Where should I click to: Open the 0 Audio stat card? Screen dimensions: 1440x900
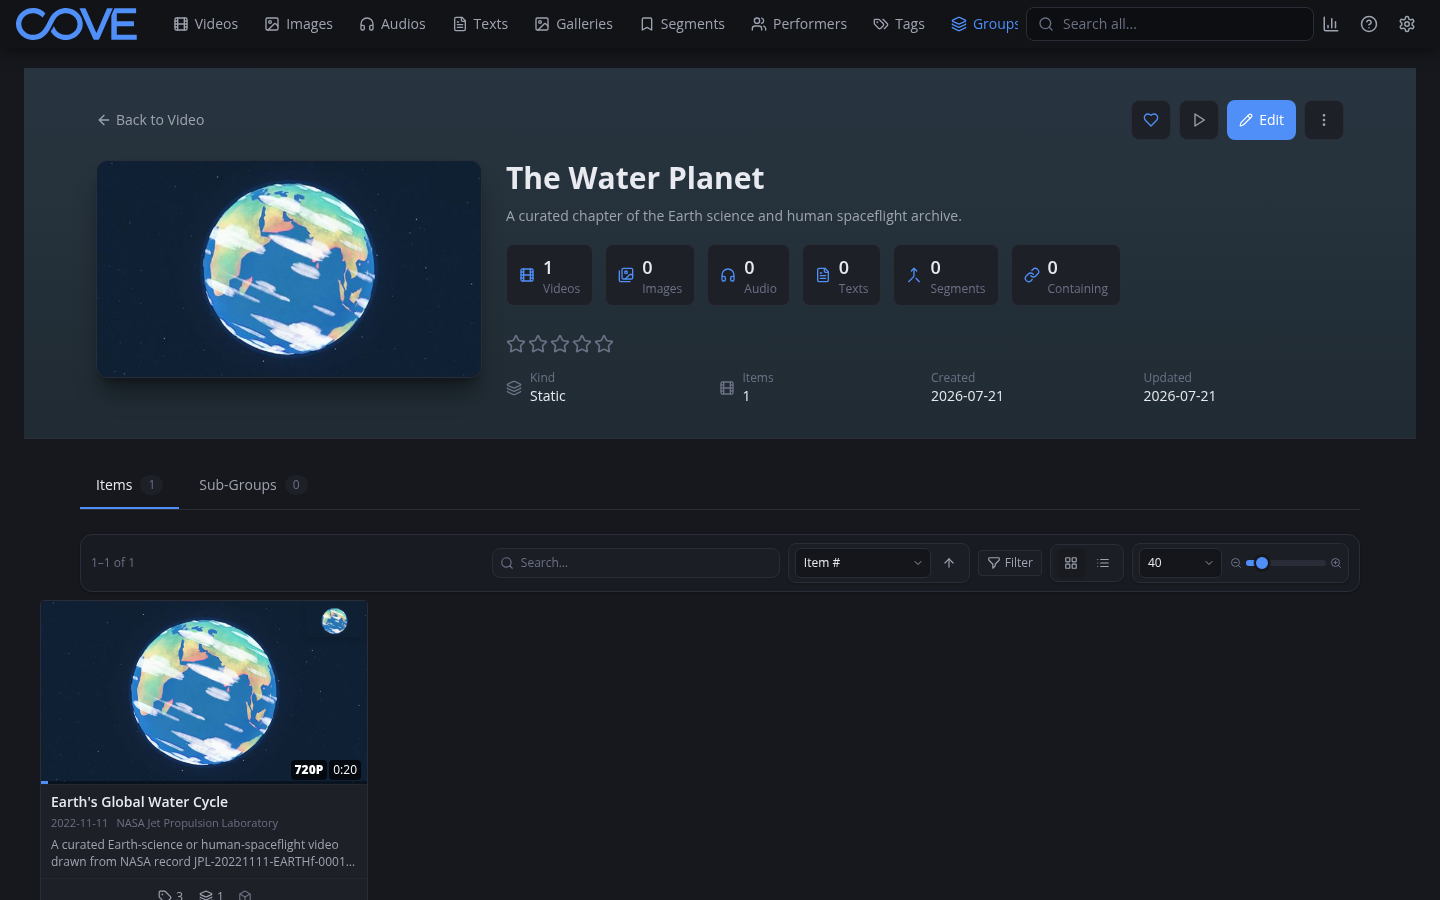pos(748,275)
